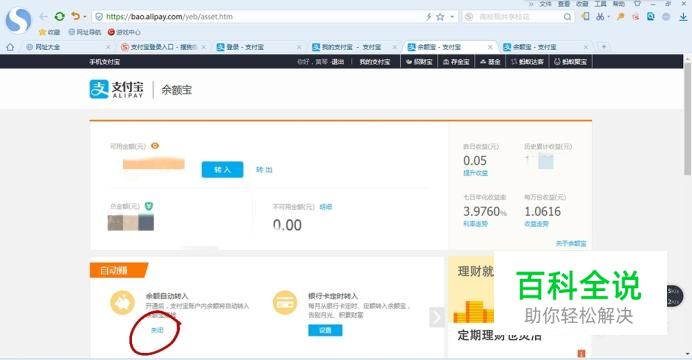This screenshot has width=692, height=360.
Task: Open 基金 in the dark nav bar
Action: coord(490,62)
